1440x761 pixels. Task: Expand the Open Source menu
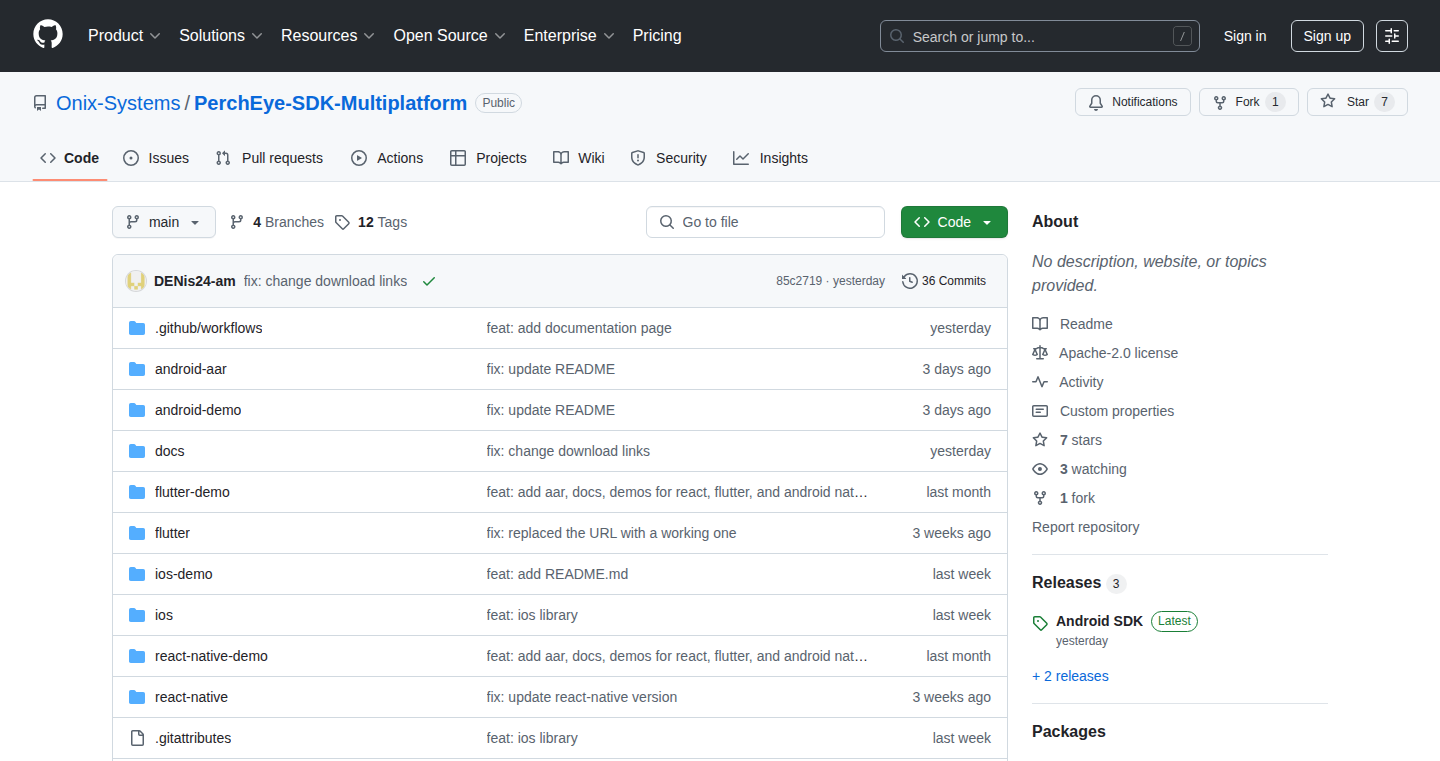(450, 36)
